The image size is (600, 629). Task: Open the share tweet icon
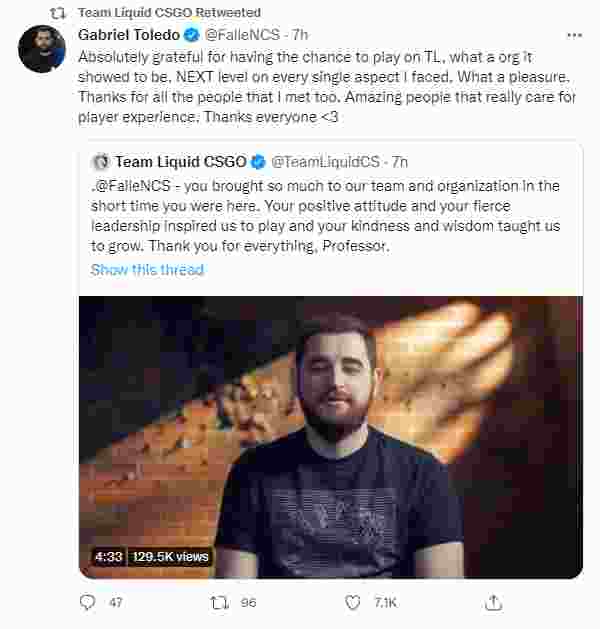coord(492,603)
